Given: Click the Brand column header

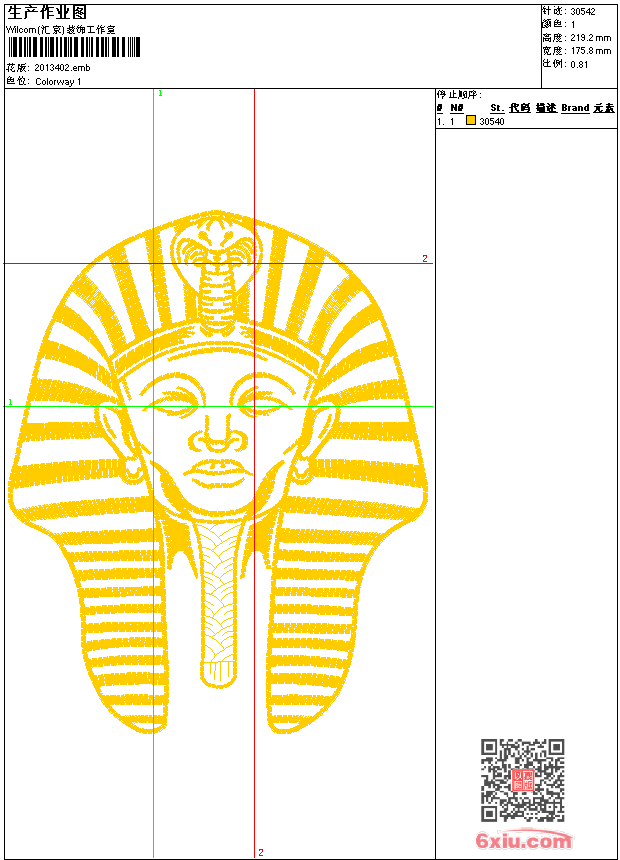Looking at the screenshot, I should [575, 108].
